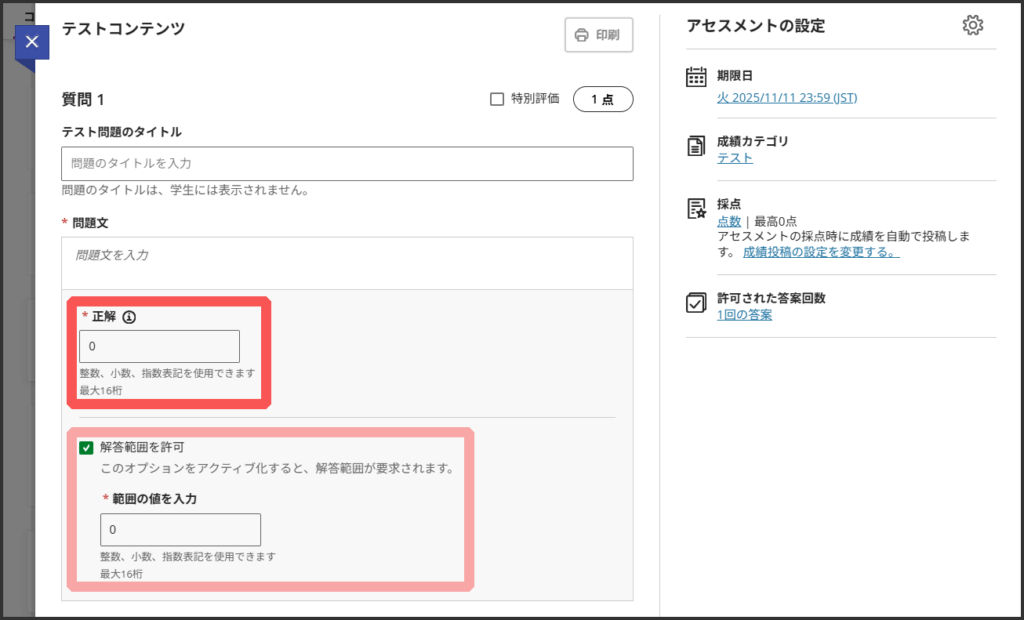Click the 許可された答案回数 icon
1024x620 pixels.
pos(696,303)
